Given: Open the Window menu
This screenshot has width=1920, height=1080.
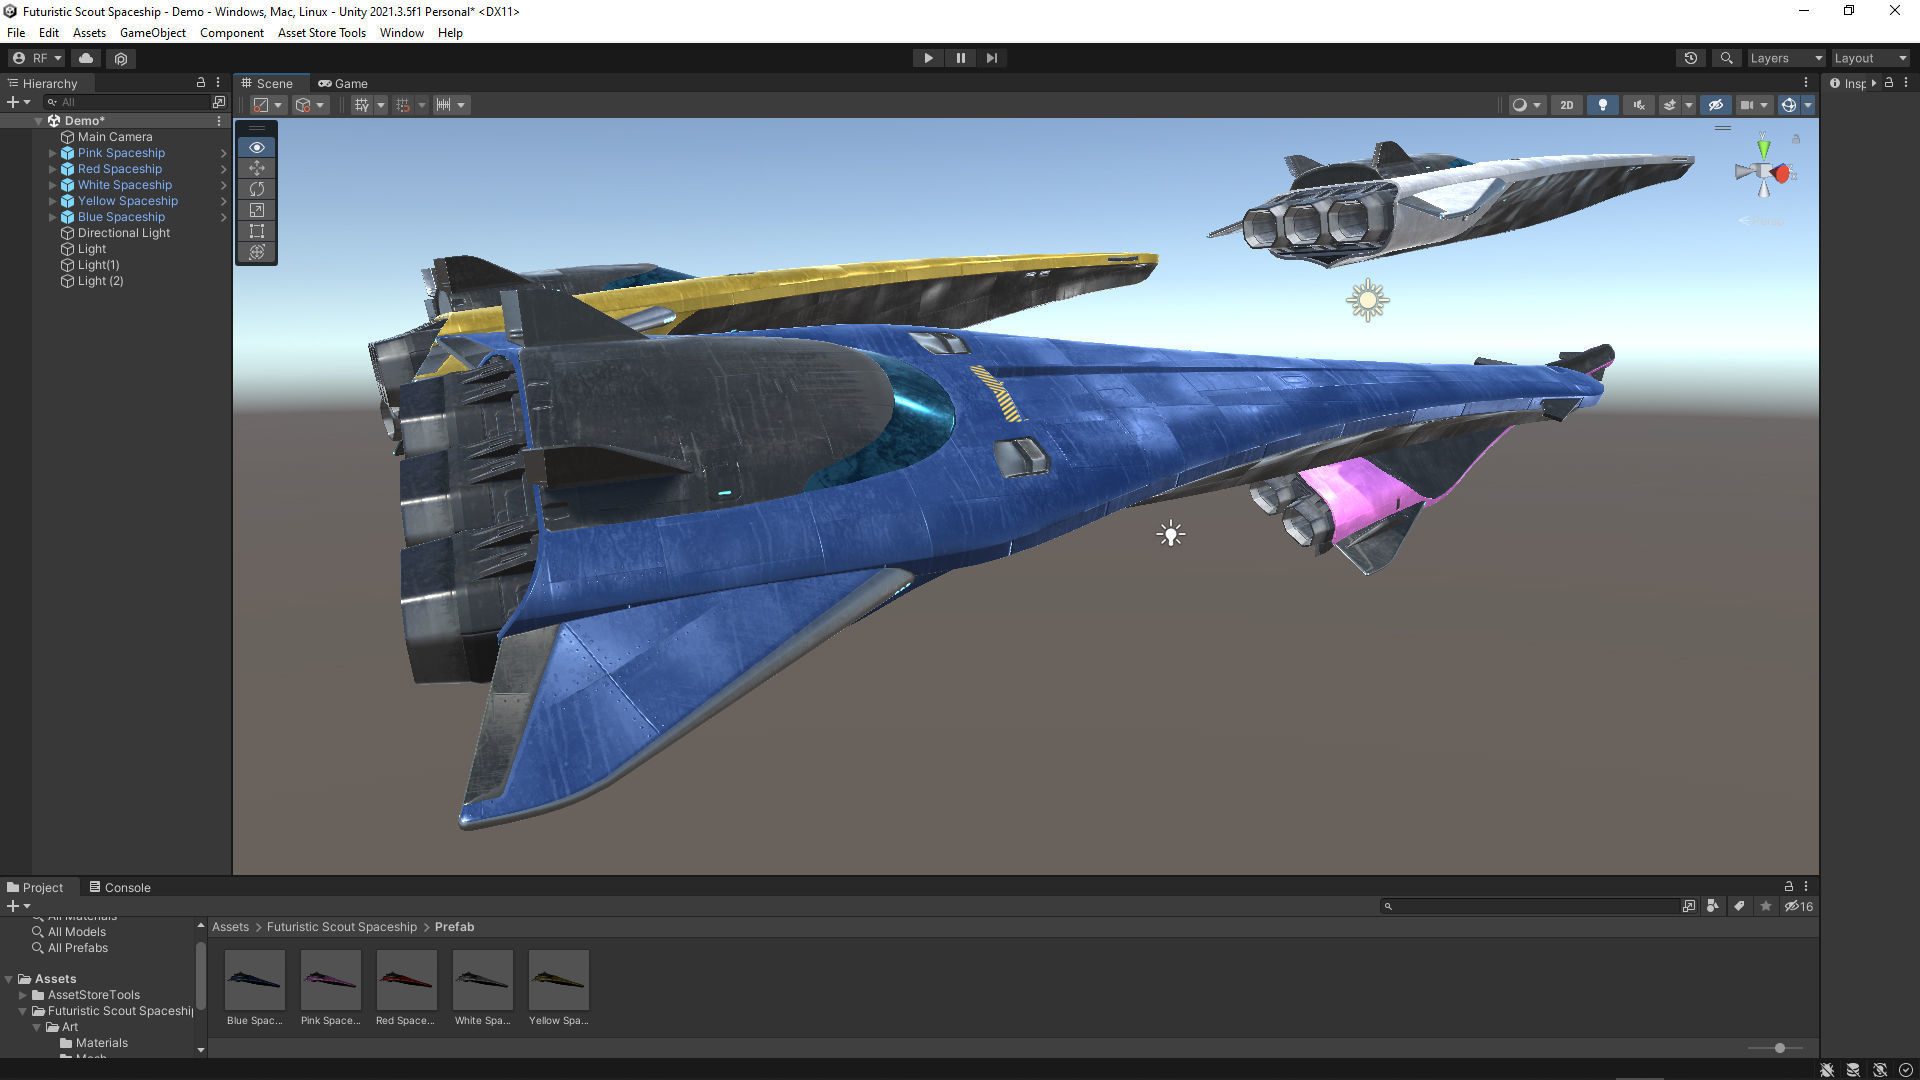Looking at the screenshot, I should [402, 32].
